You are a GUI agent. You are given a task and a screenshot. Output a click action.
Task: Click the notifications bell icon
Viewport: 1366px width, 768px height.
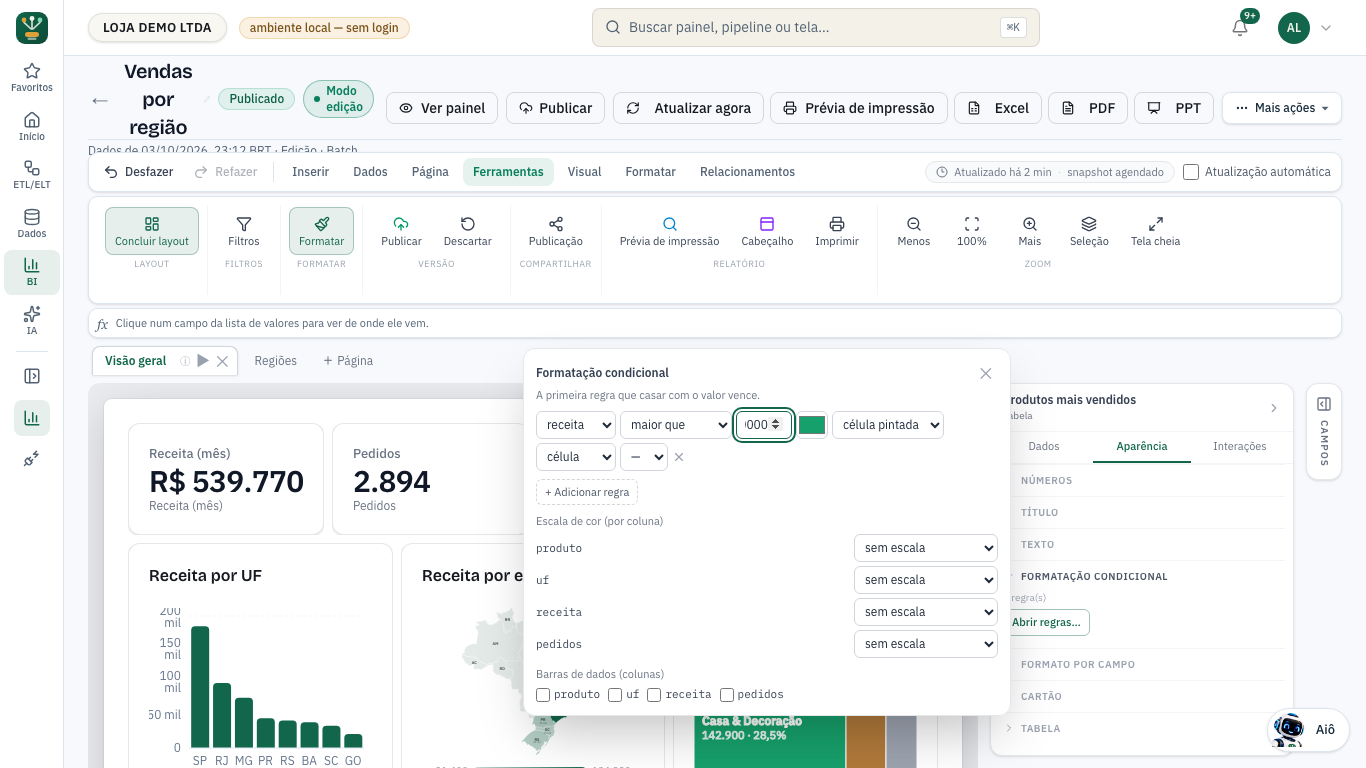click(x=1240, y=28)
